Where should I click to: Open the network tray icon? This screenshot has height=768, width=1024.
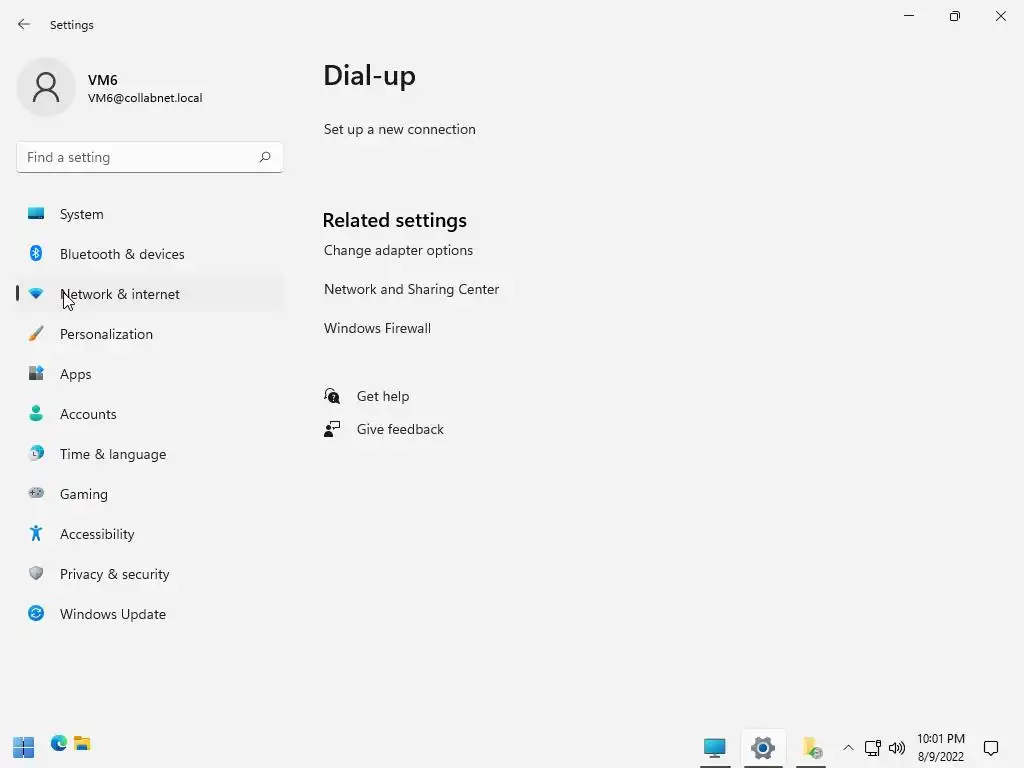(x=872, y=748)
